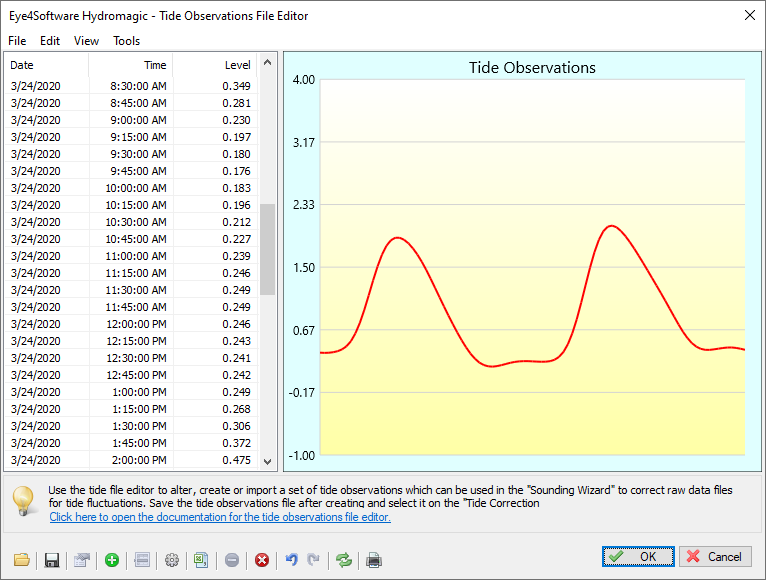766x580 pixels.
Task: Open the tide editor documentation link
Action: pyautogui.click(x=220, y=517)
